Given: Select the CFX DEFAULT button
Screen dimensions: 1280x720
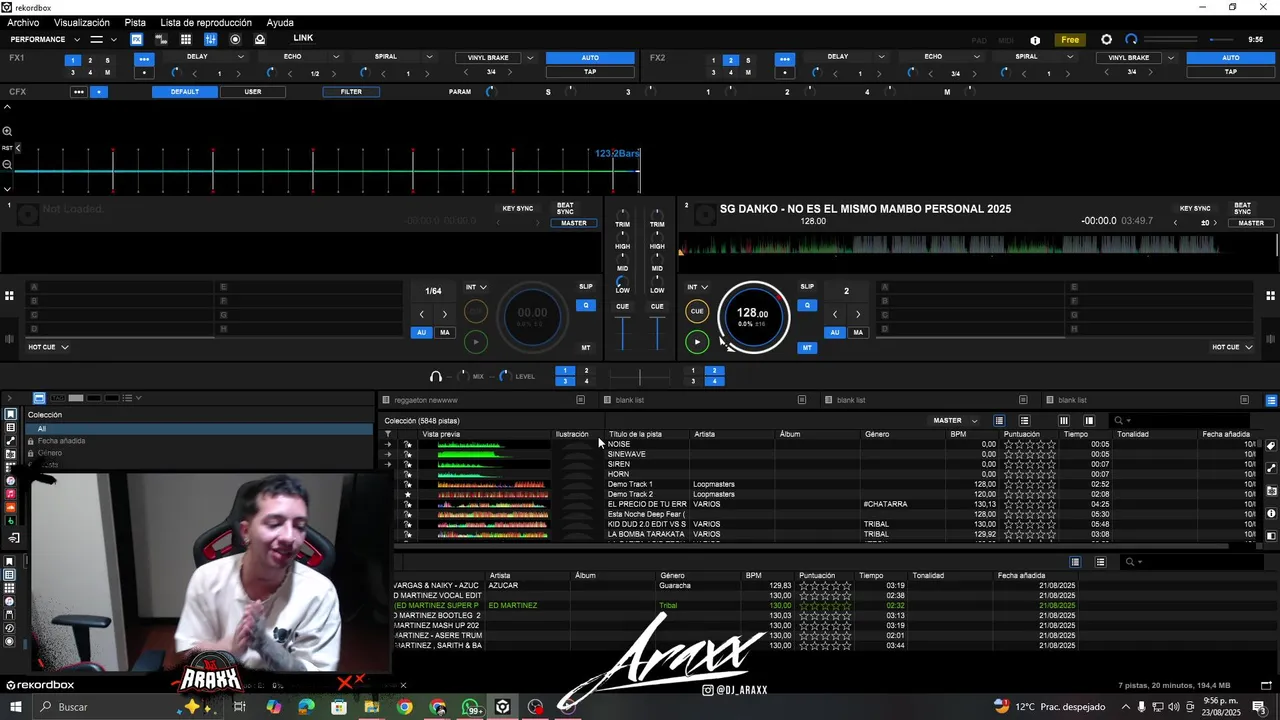Looking at the screenshot, I should pos(185,92).
